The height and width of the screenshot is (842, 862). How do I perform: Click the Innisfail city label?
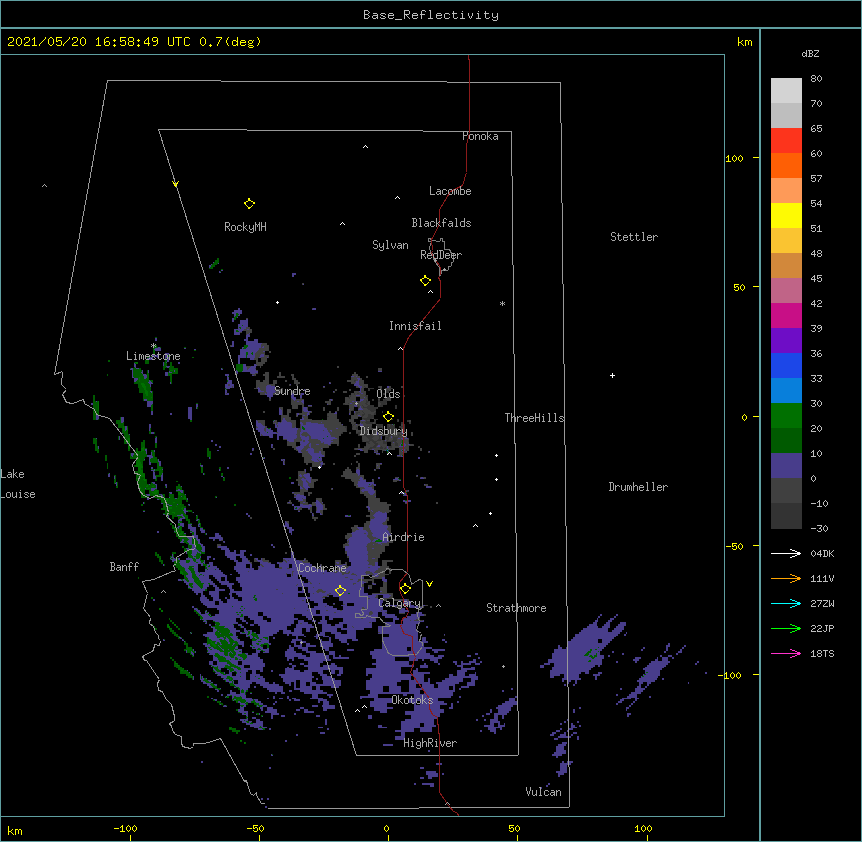[x=415, y=326]
